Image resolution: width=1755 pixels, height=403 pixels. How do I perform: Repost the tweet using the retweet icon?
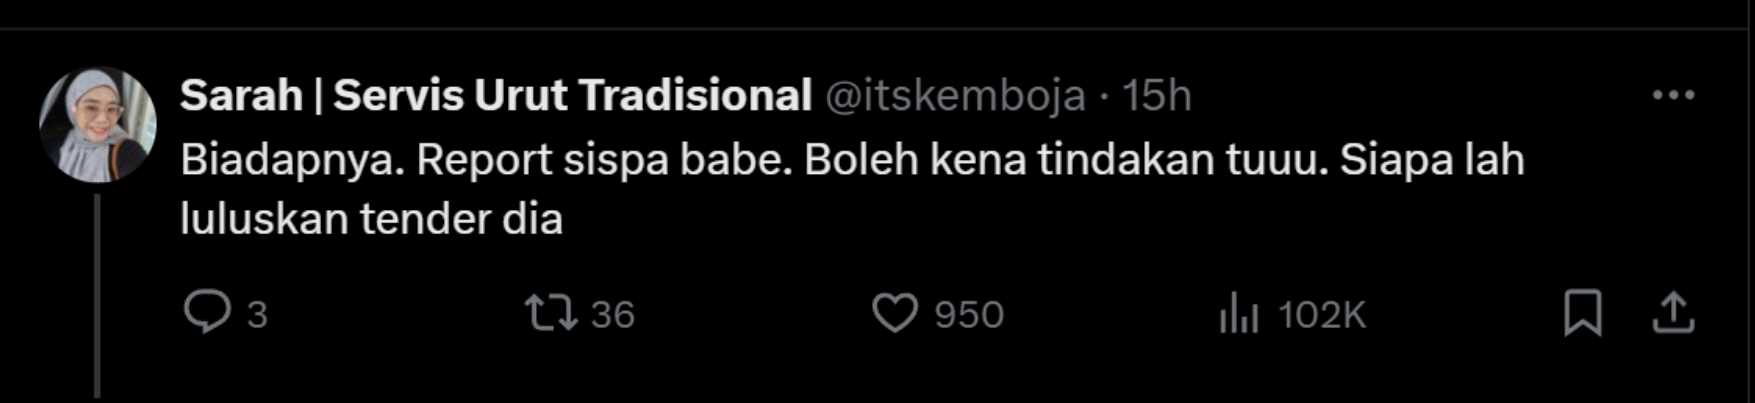click(x=551, y=313)
